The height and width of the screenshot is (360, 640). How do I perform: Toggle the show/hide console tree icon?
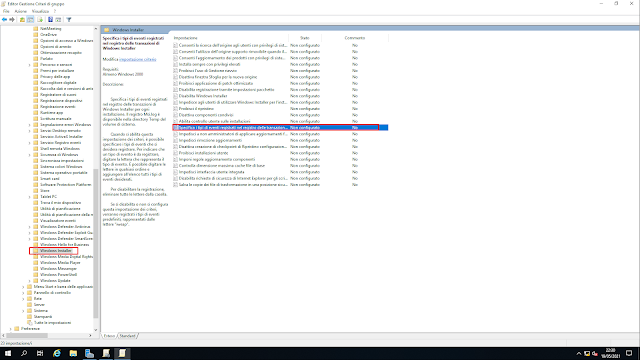coord(30,20)
